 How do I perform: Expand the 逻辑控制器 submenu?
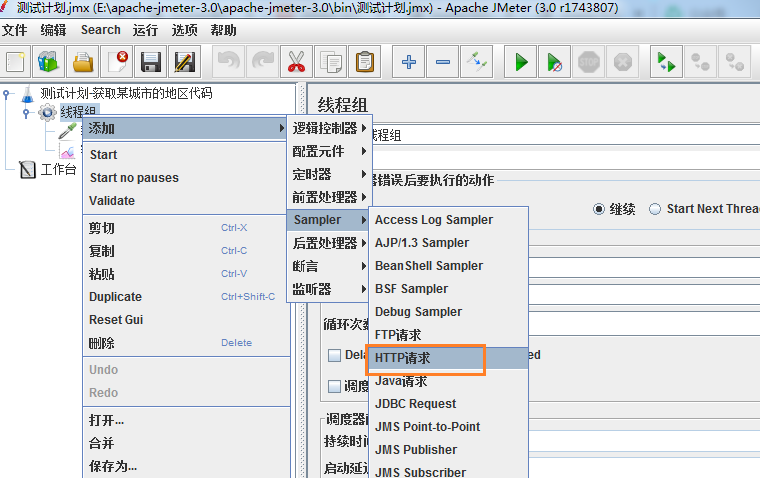(330, 128)
